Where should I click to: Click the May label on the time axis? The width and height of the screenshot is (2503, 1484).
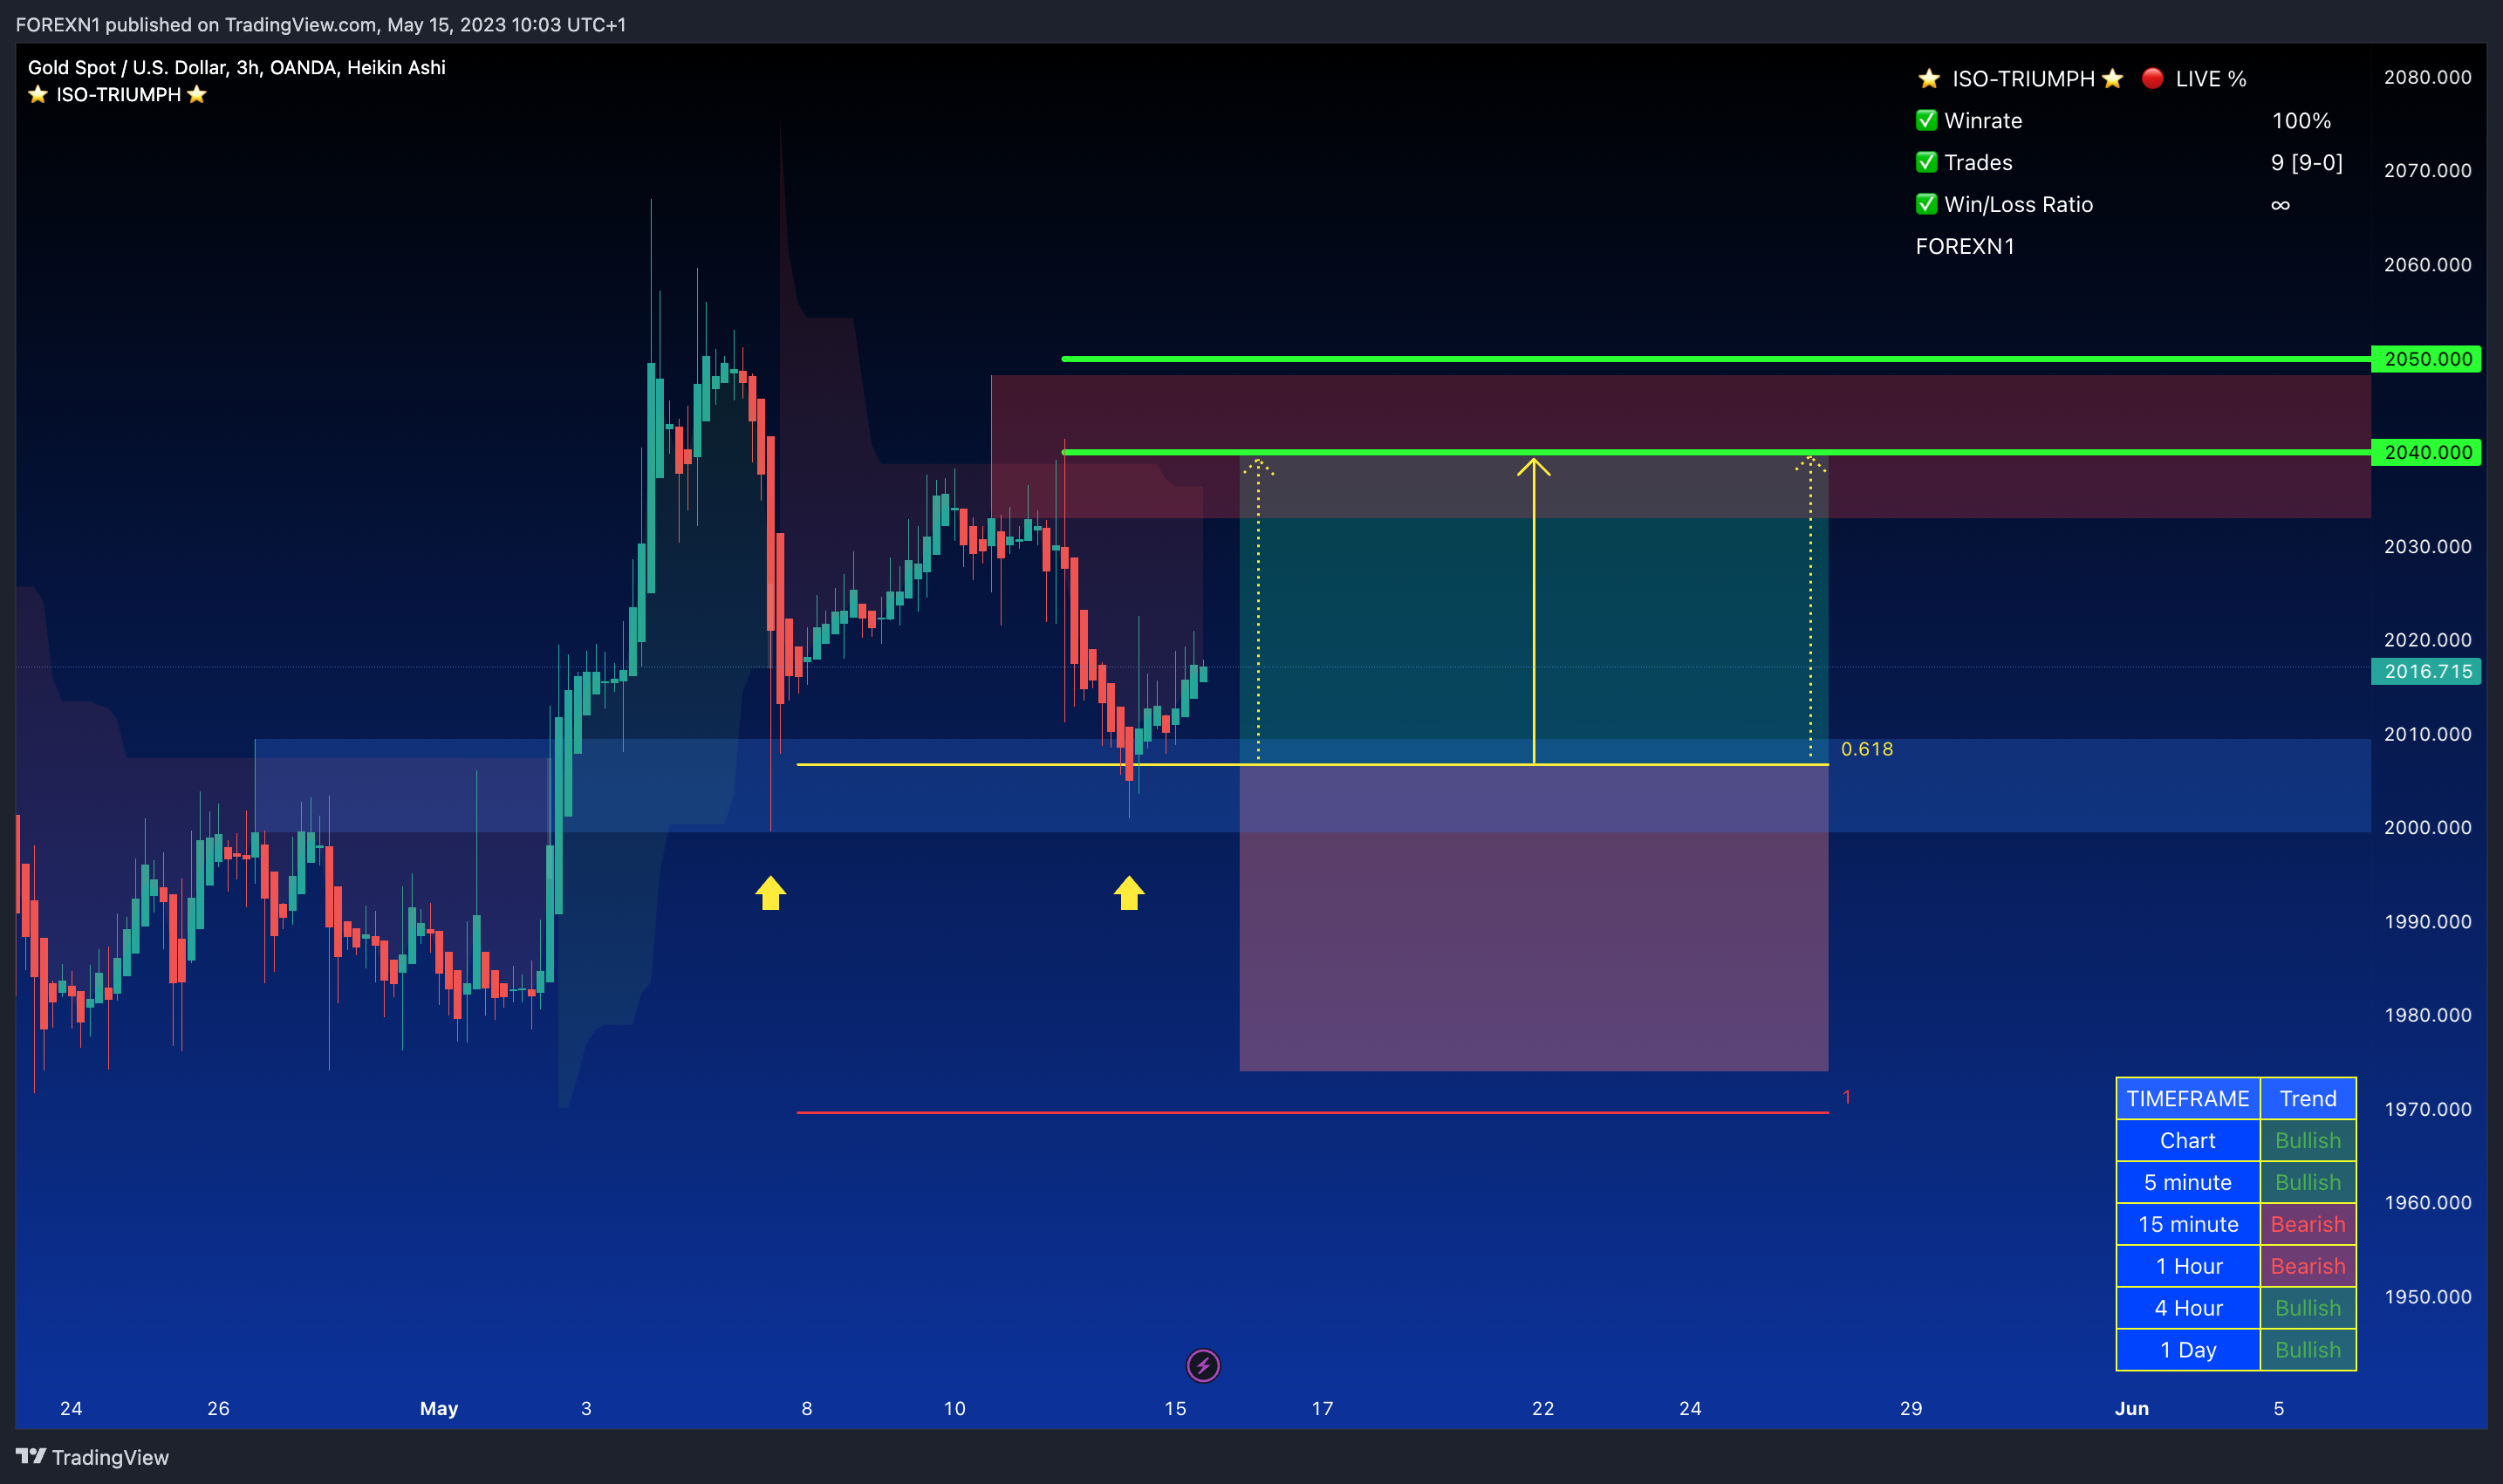click(x=439, y=1408)
